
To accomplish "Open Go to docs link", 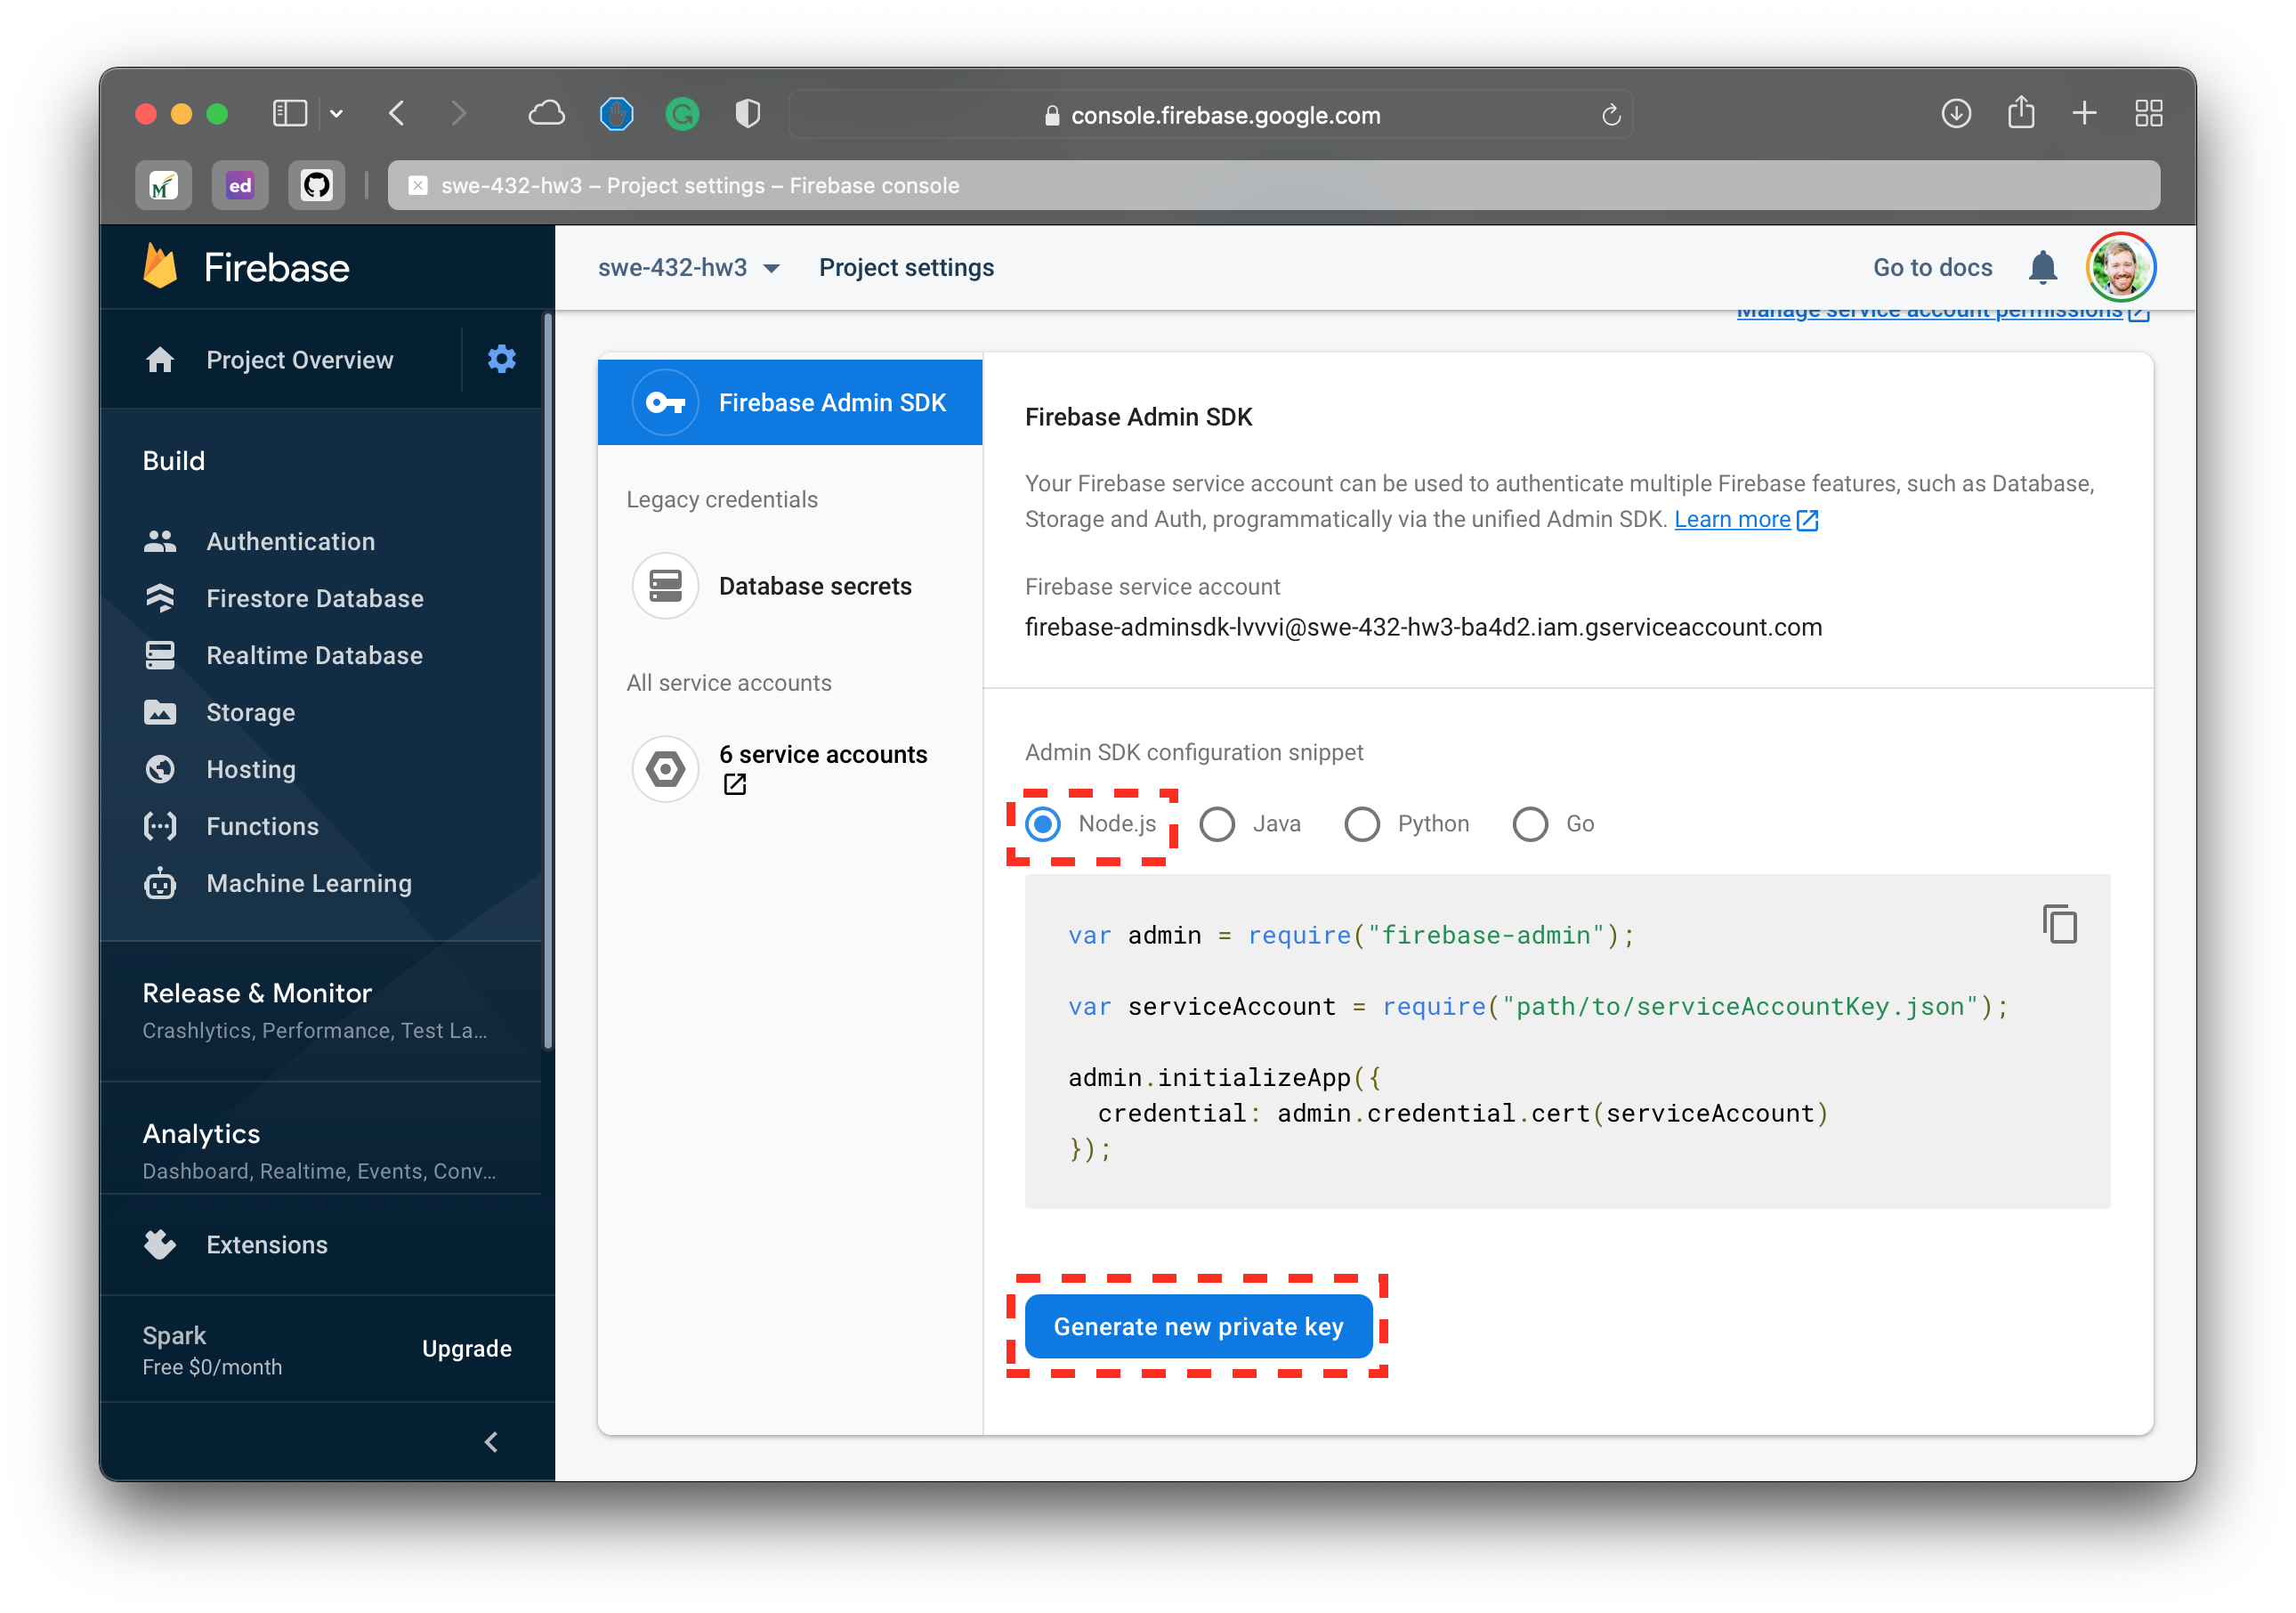I will 1933,267.
